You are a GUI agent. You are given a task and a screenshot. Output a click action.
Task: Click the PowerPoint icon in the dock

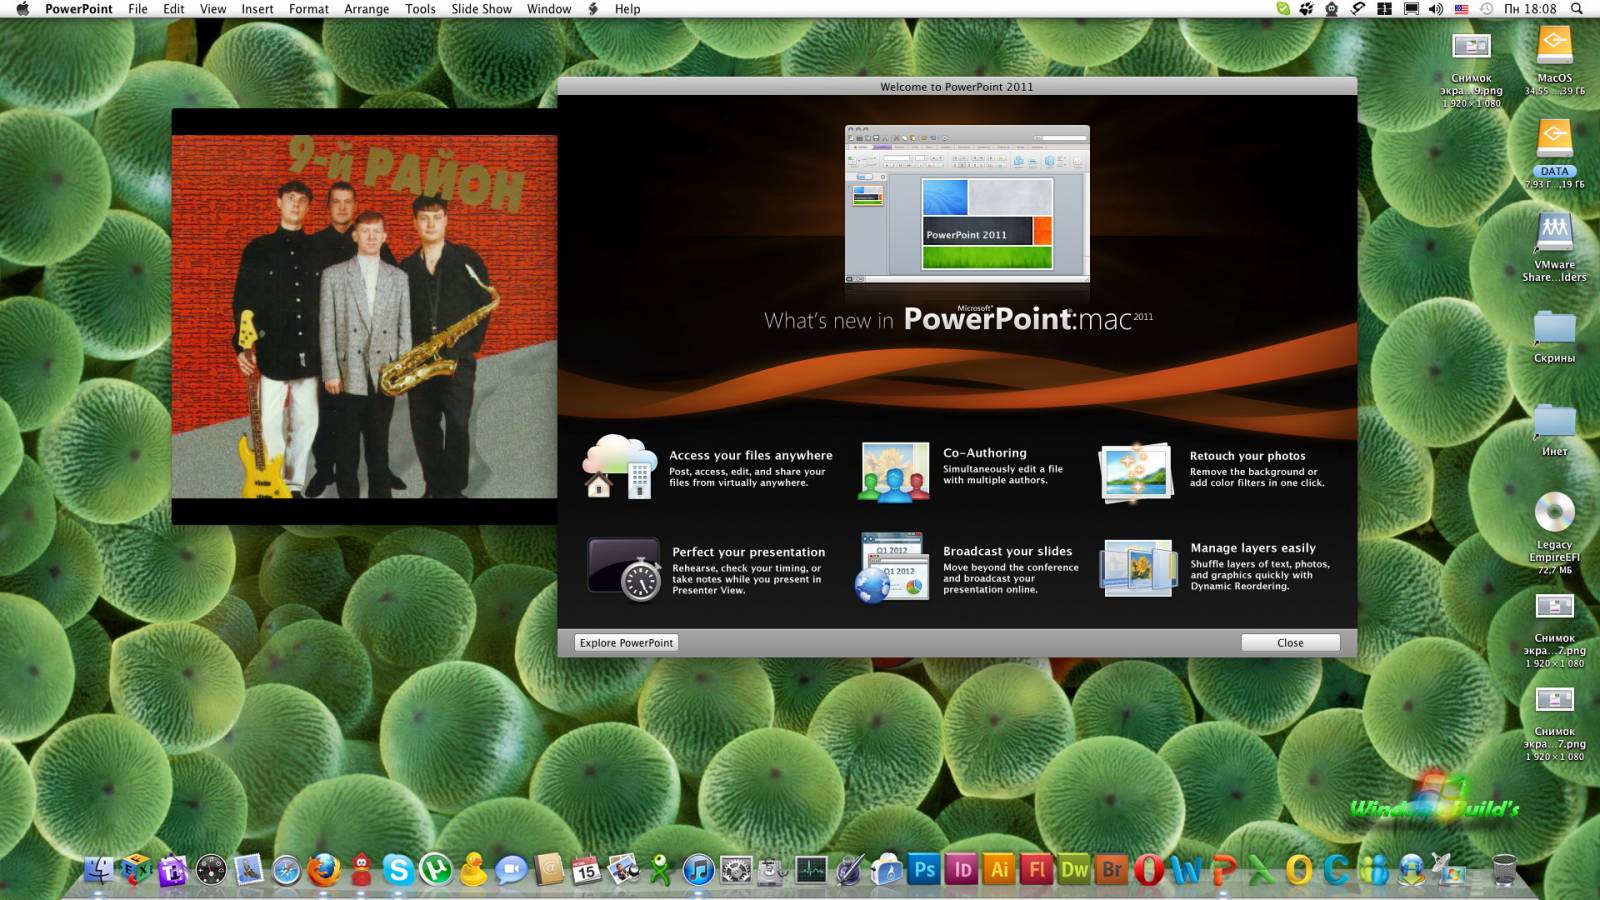click(1224, 871)
